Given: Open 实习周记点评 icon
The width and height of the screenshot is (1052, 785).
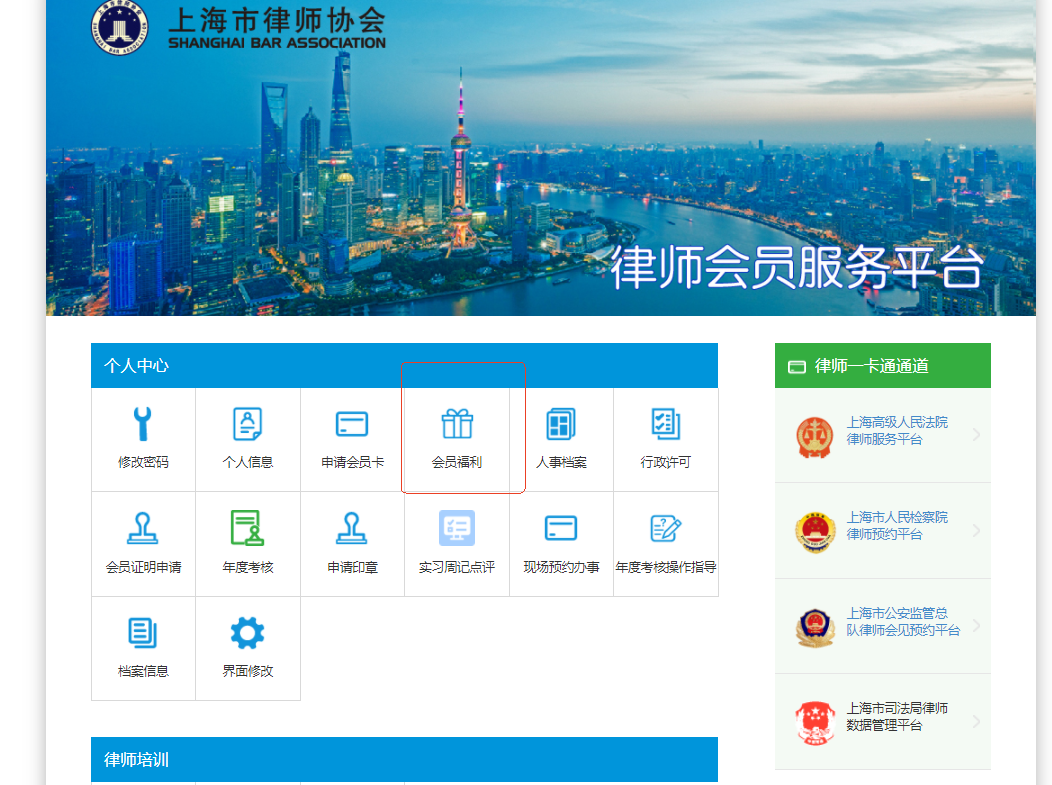Looking at the screenshot, I should click(457, 528).
